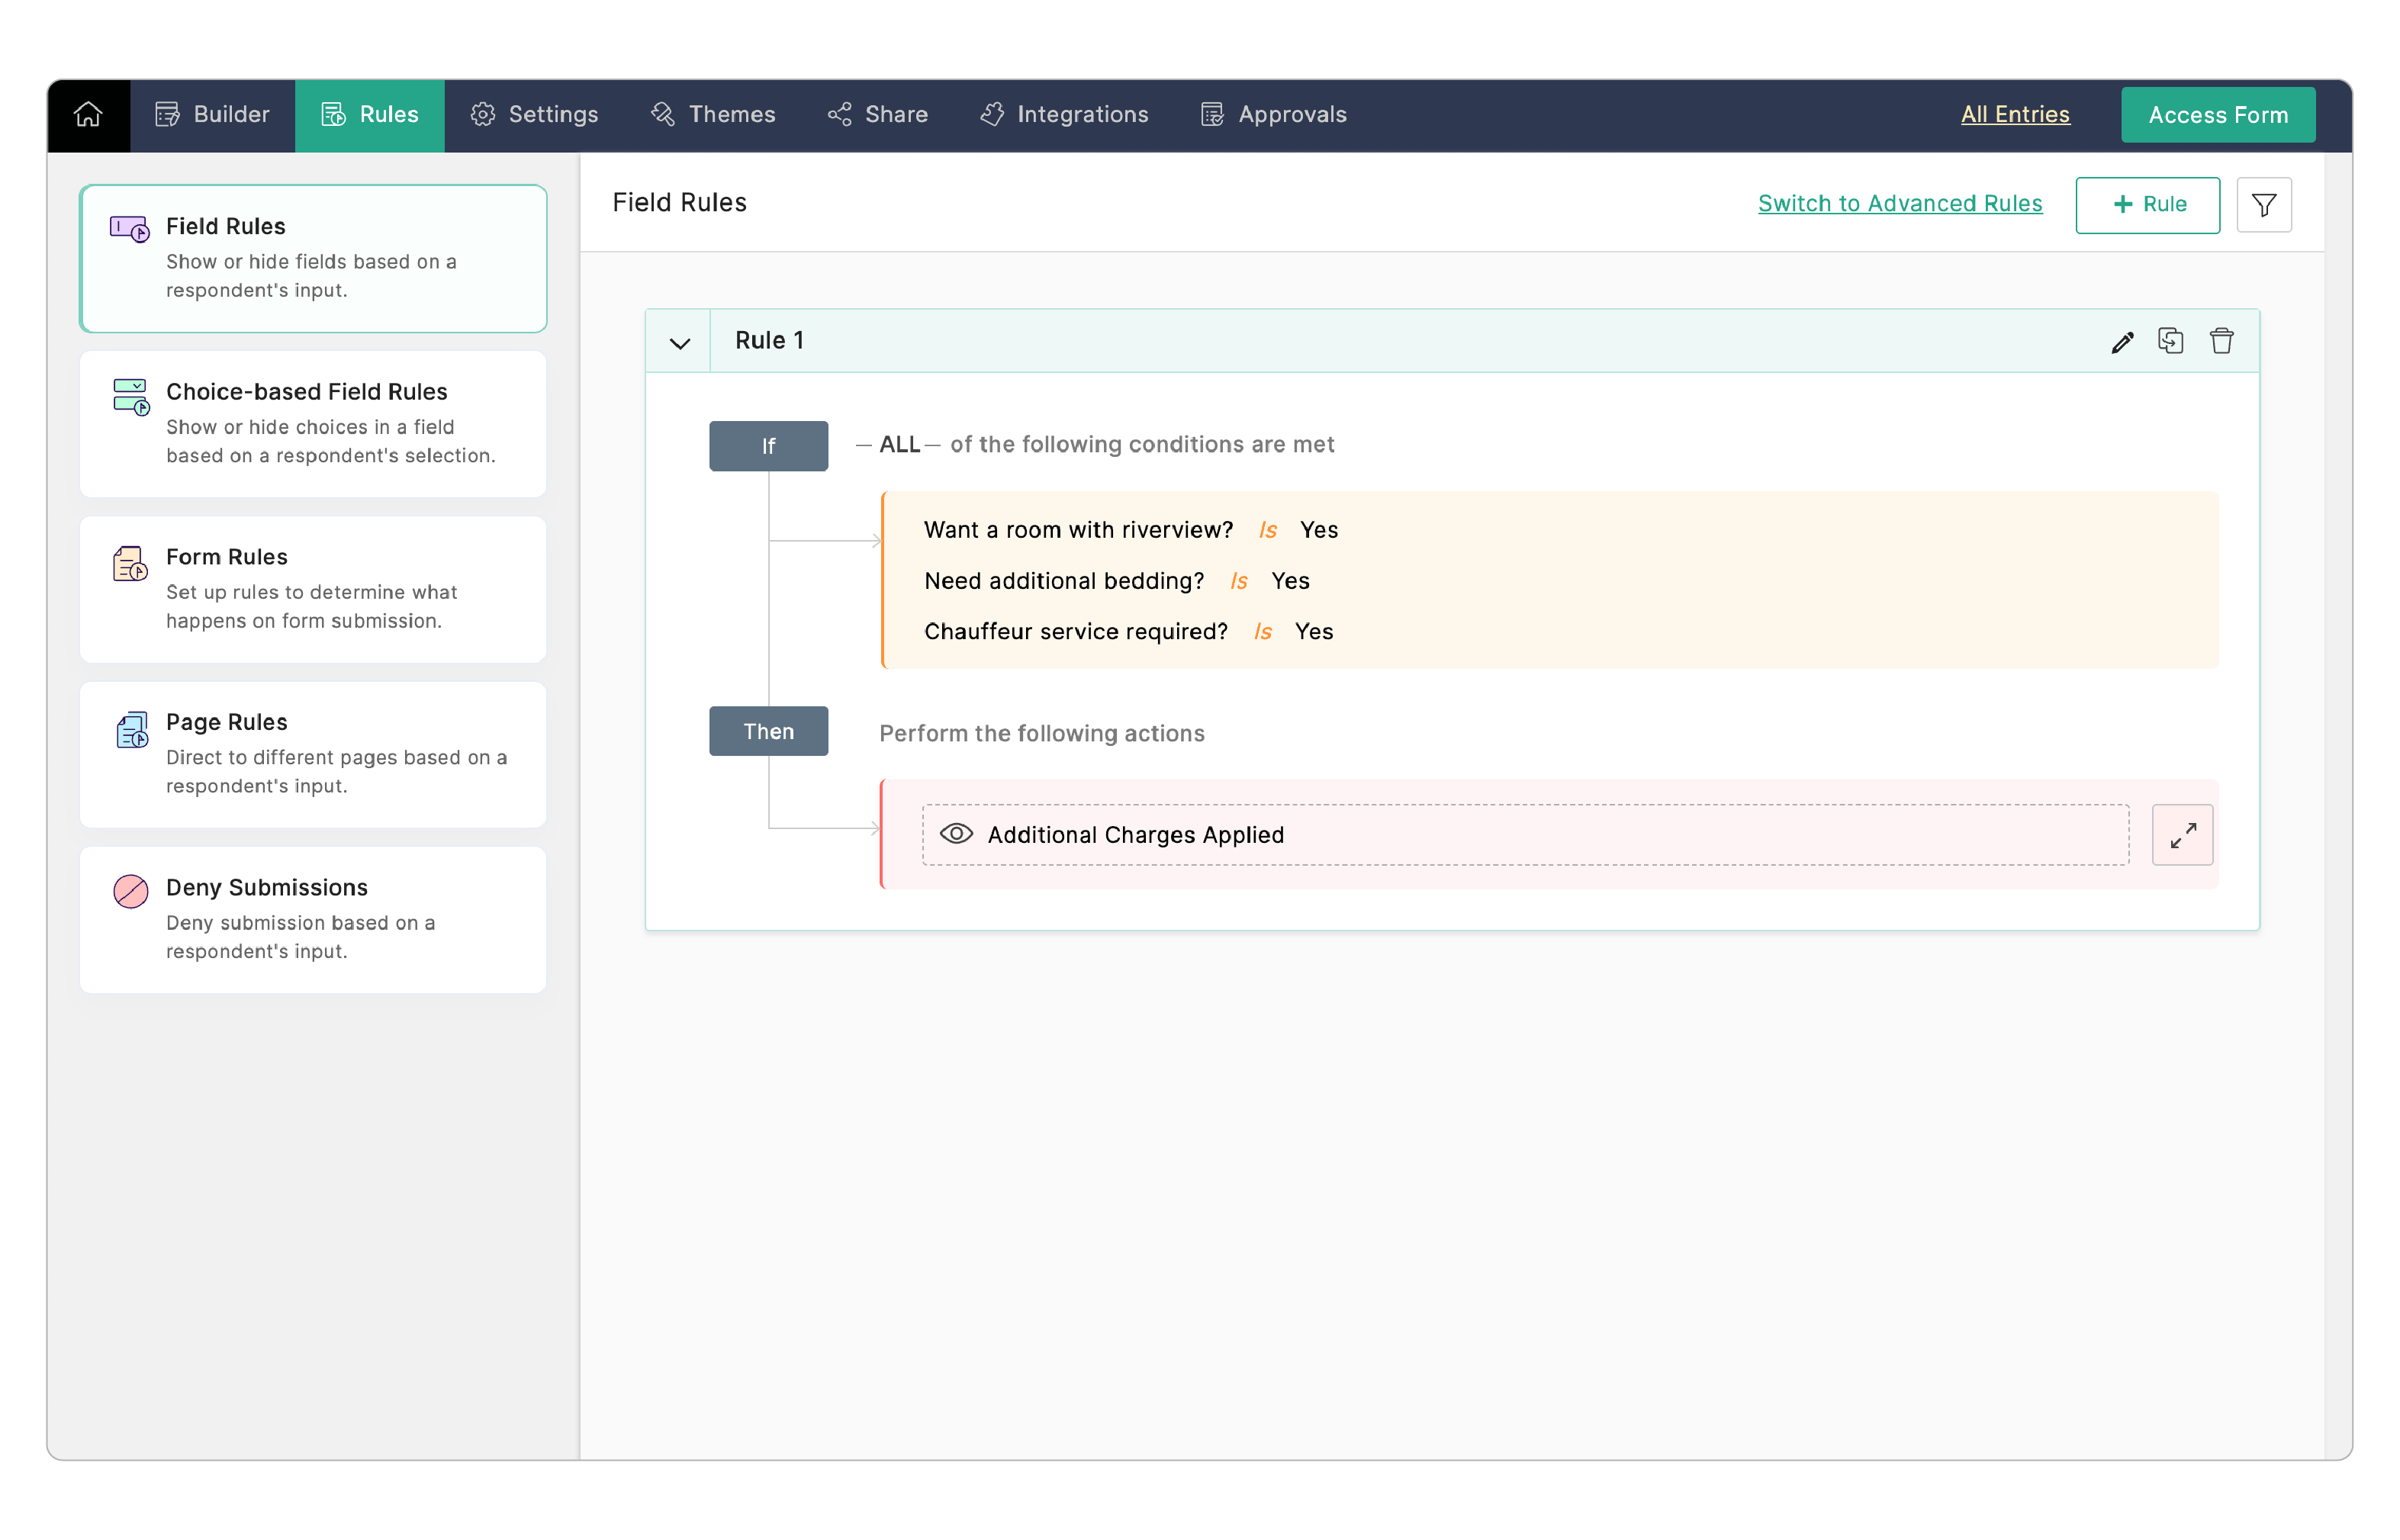
Task: Click the Integrations plug icon
Action: click(x=992, y=115)
